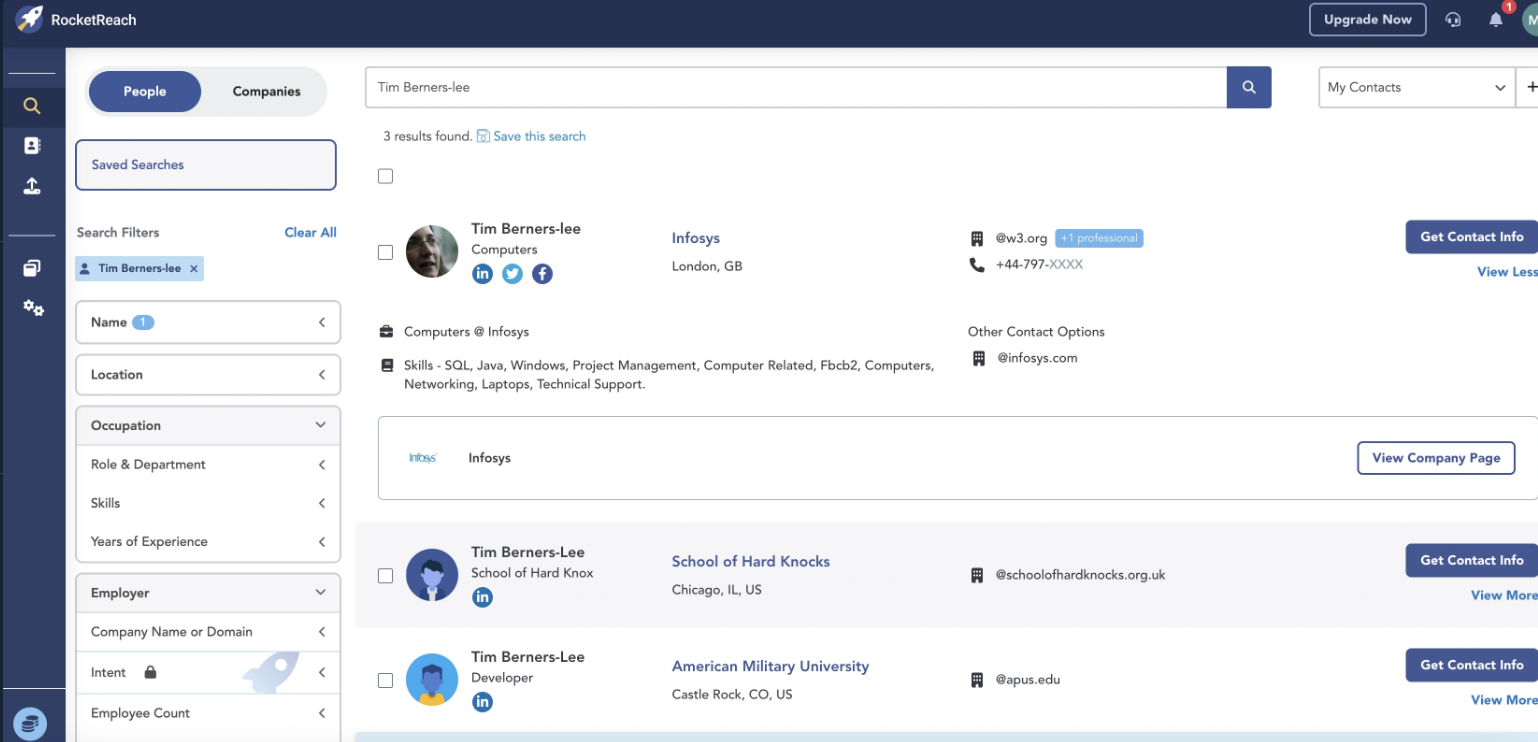Image resolution: width=1538 pixels, height=742 pixels.
Task: Tick the checkbox for American Military University row
Action: point(385,681)
